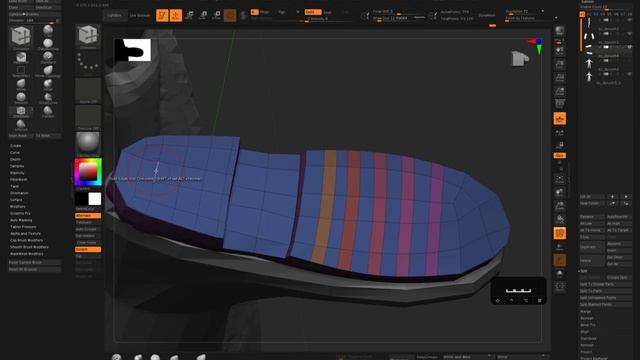
Task: Expand the Elasticity brush submenu
Action: (17, 173)
